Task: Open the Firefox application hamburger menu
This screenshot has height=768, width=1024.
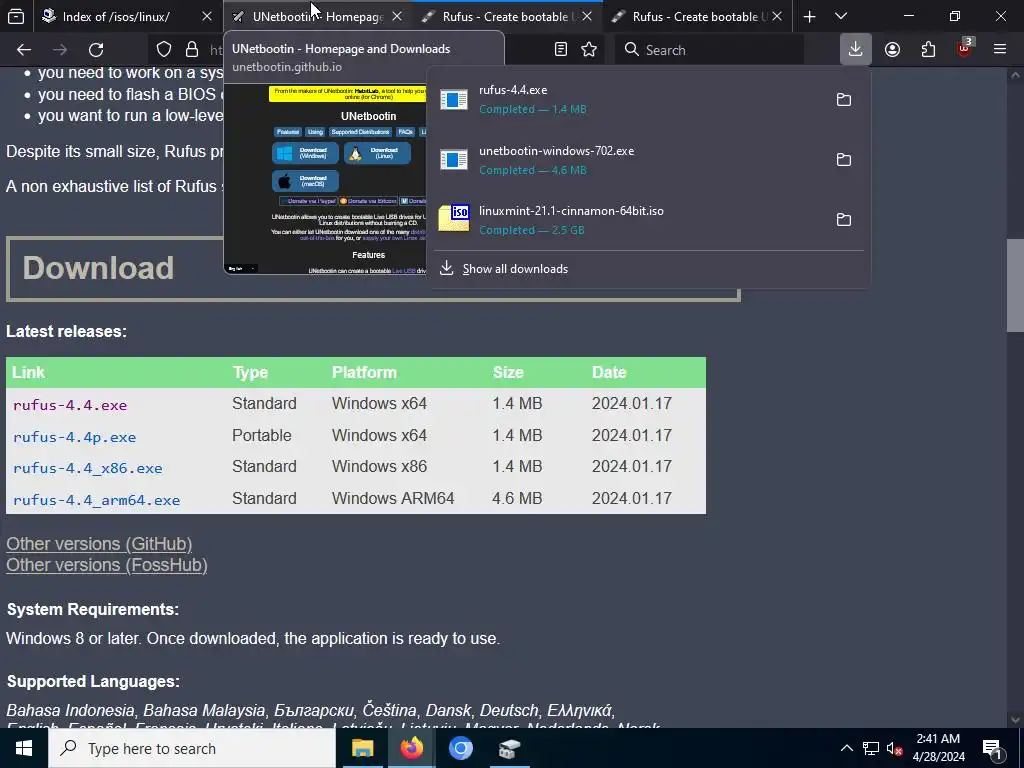Action: coord(1000,50)
